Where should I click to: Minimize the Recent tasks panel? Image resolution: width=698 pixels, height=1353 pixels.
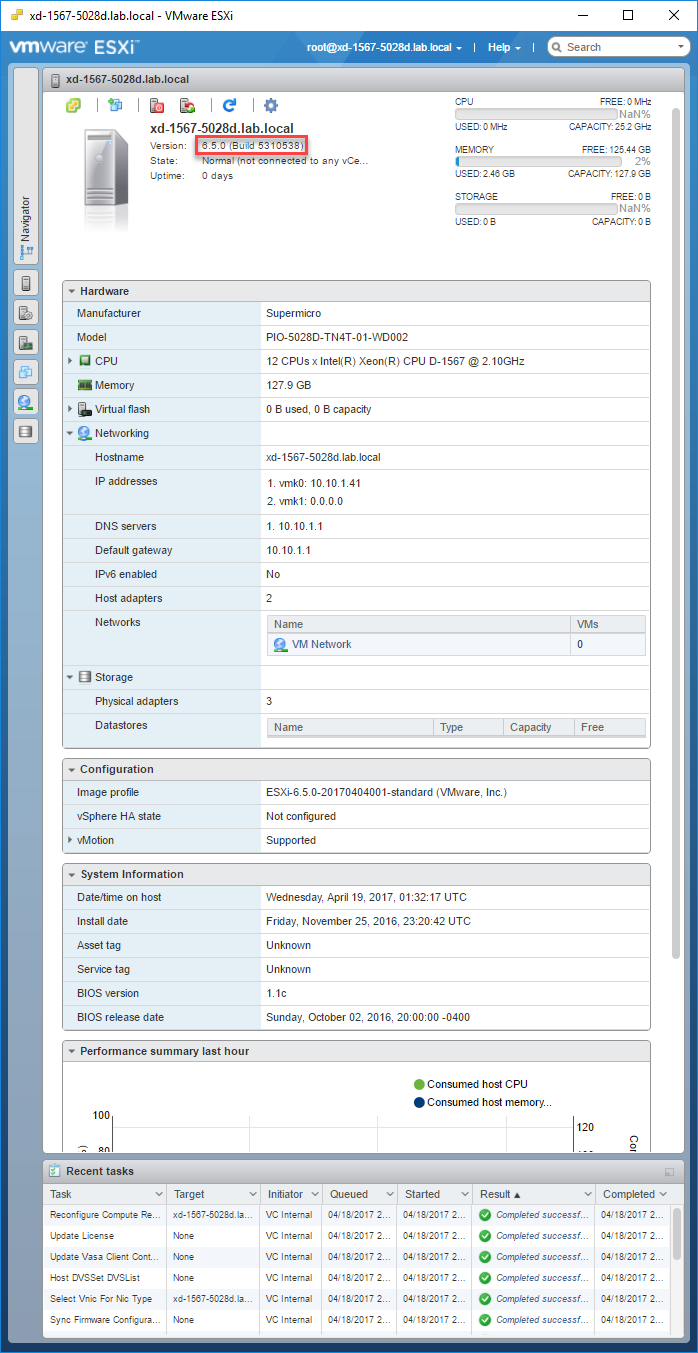click(x=669, y=1172)
